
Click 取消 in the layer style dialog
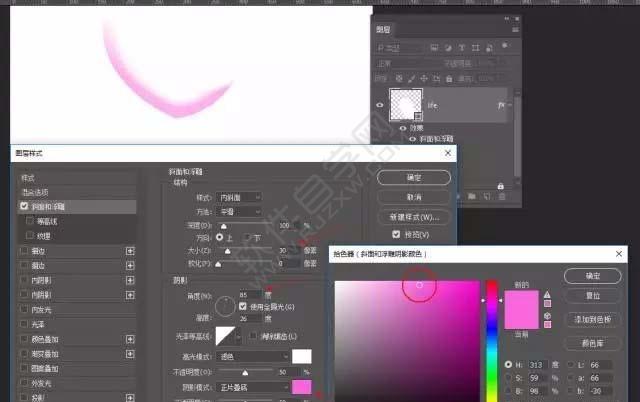click(413, 197)
